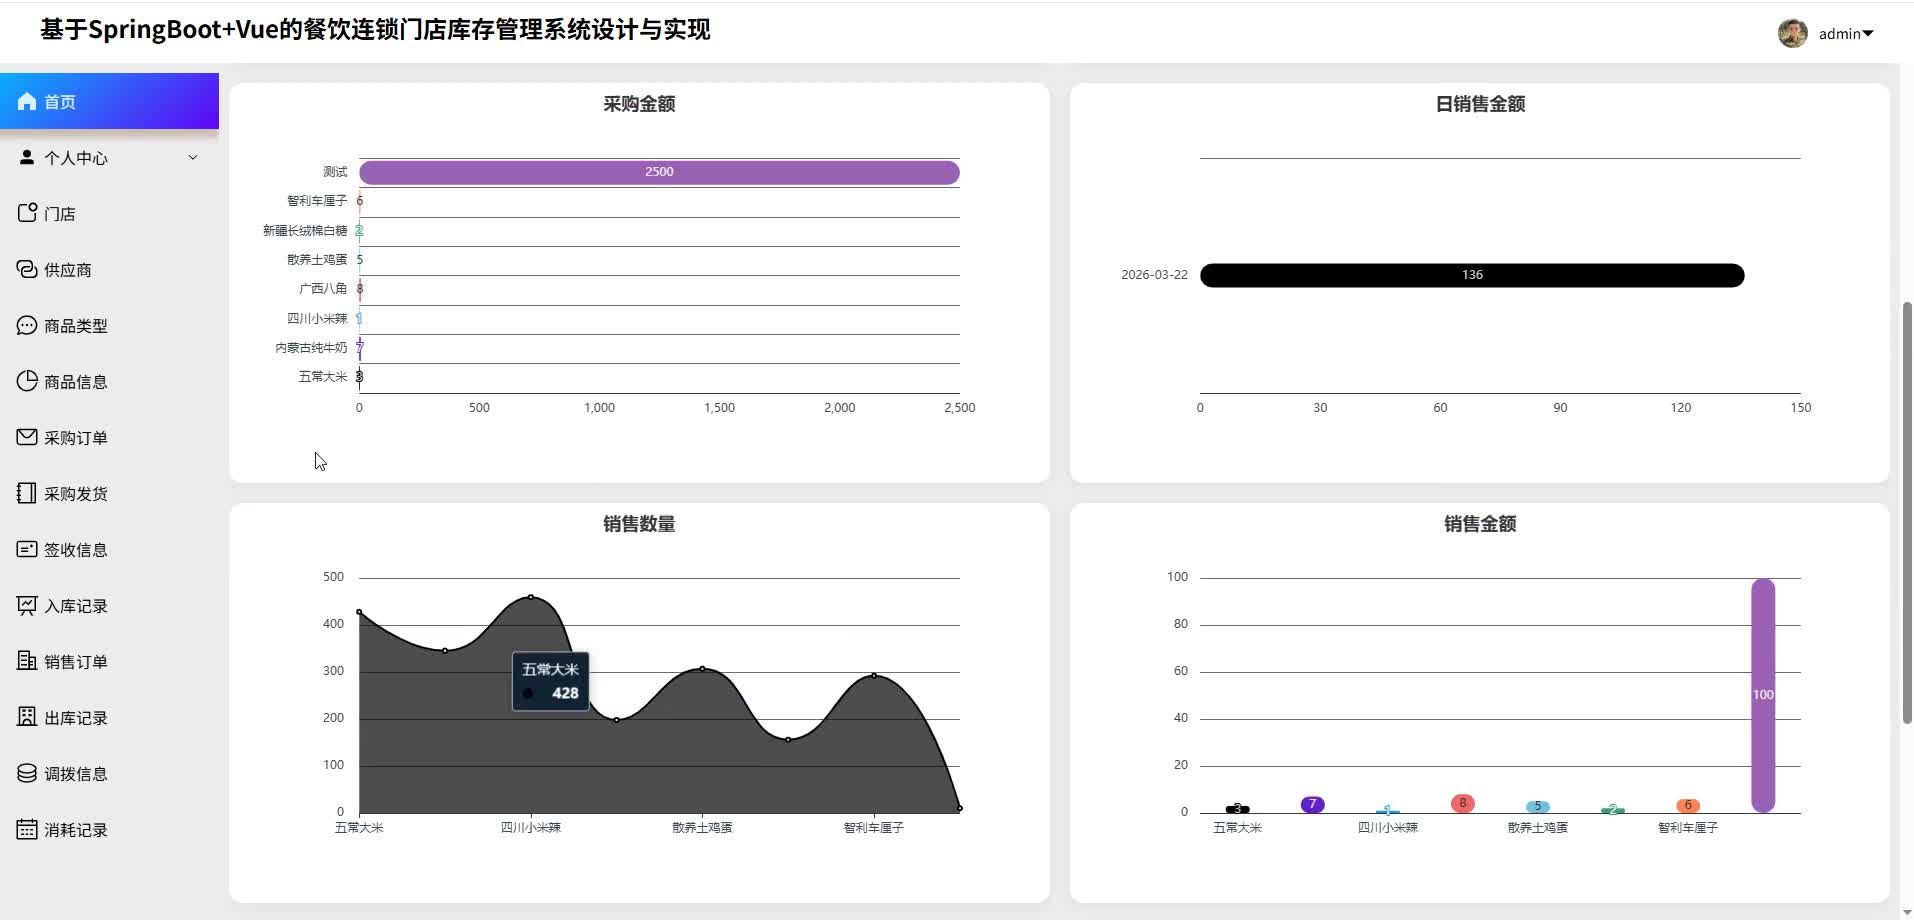The width and height of the screenshot is (1914, 920).
Task: Click the 采购金额 chart title
Action: [x=639, y=104]
